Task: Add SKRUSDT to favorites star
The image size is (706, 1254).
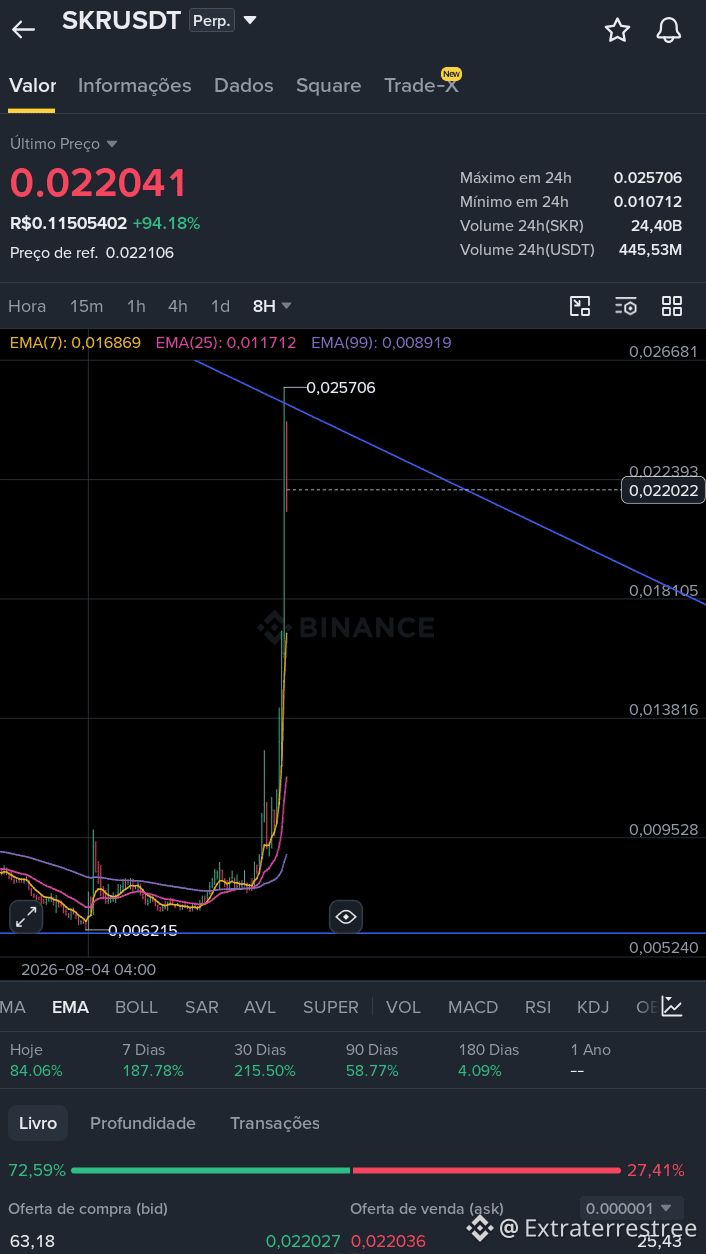Action: (617, 30)
